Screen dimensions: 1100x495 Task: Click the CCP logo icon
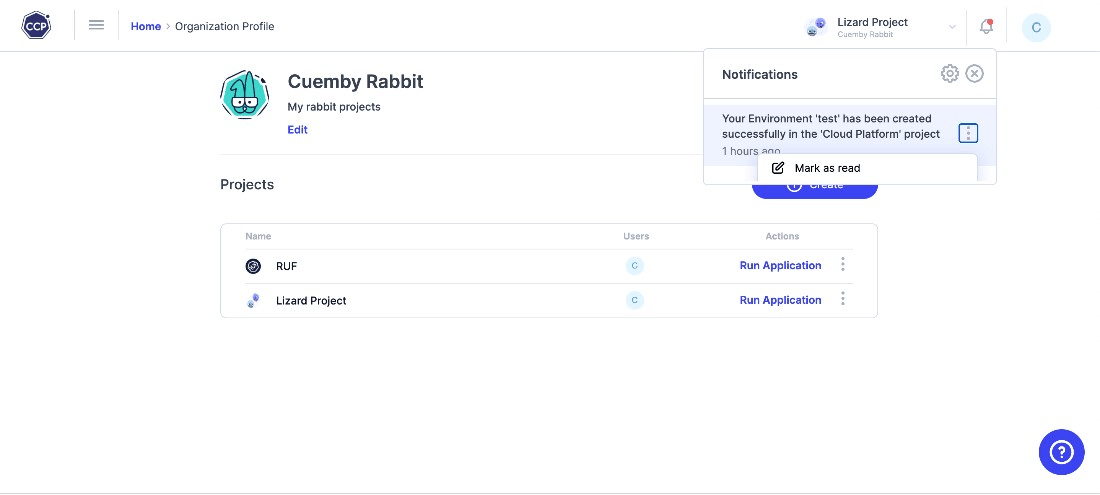tap(36, 26)
